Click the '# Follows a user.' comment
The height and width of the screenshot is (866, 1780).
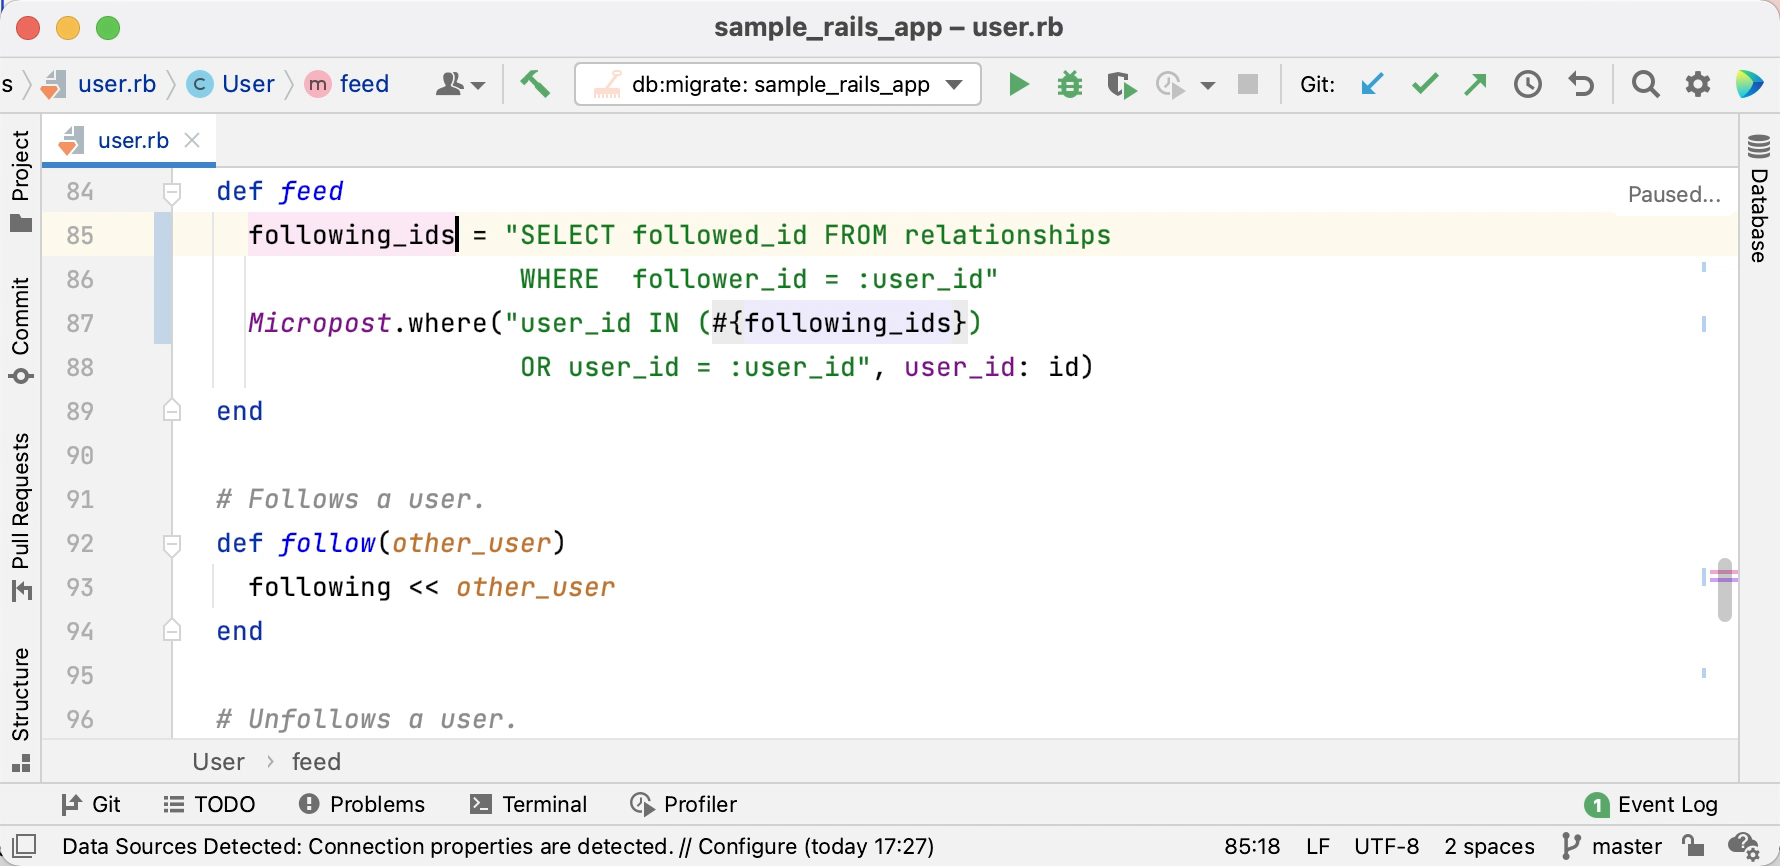(x=351, y=499)
